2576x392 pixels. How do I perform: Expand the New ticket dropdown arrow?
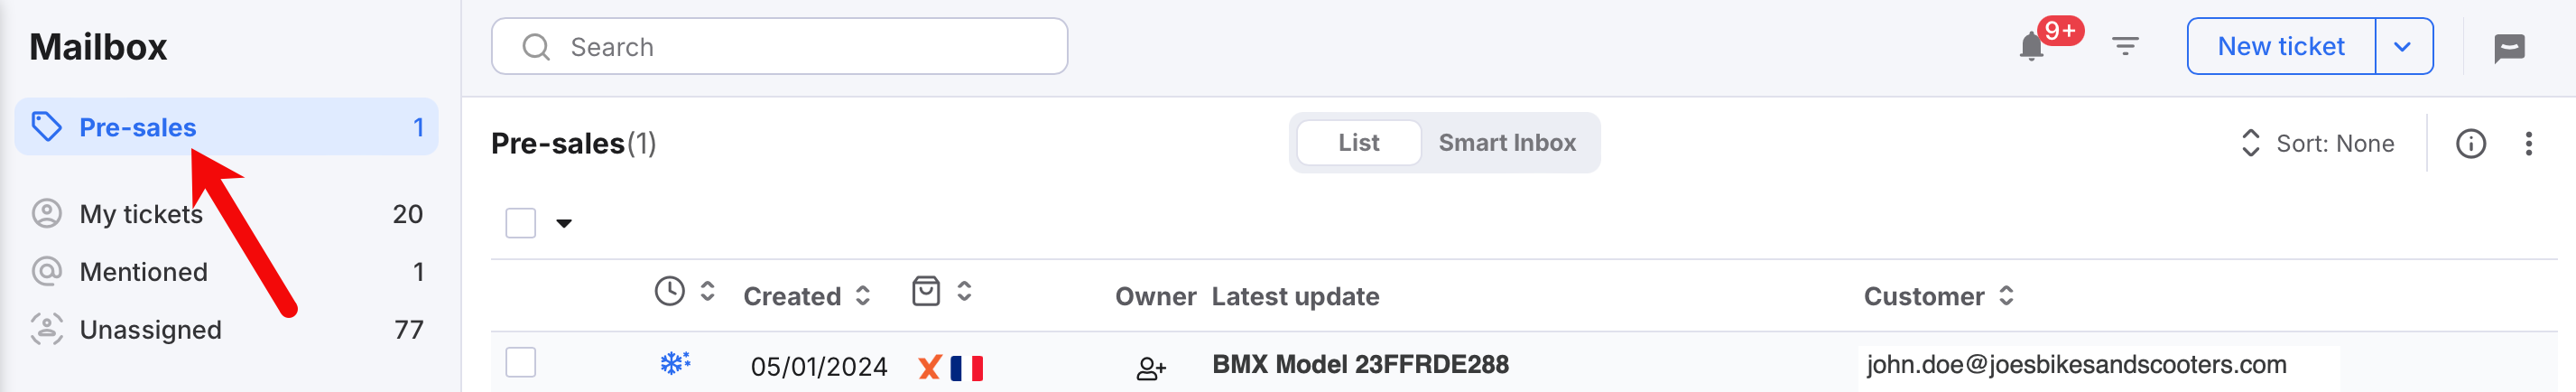click(2402, 47)
